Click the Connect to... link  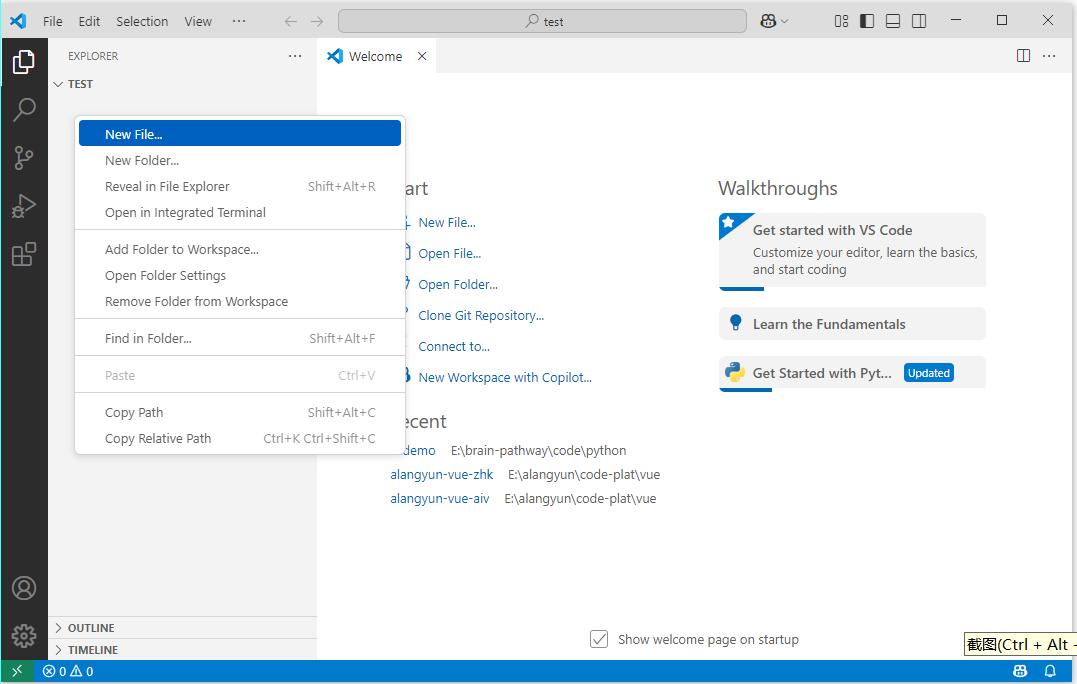tap(454, 346)
